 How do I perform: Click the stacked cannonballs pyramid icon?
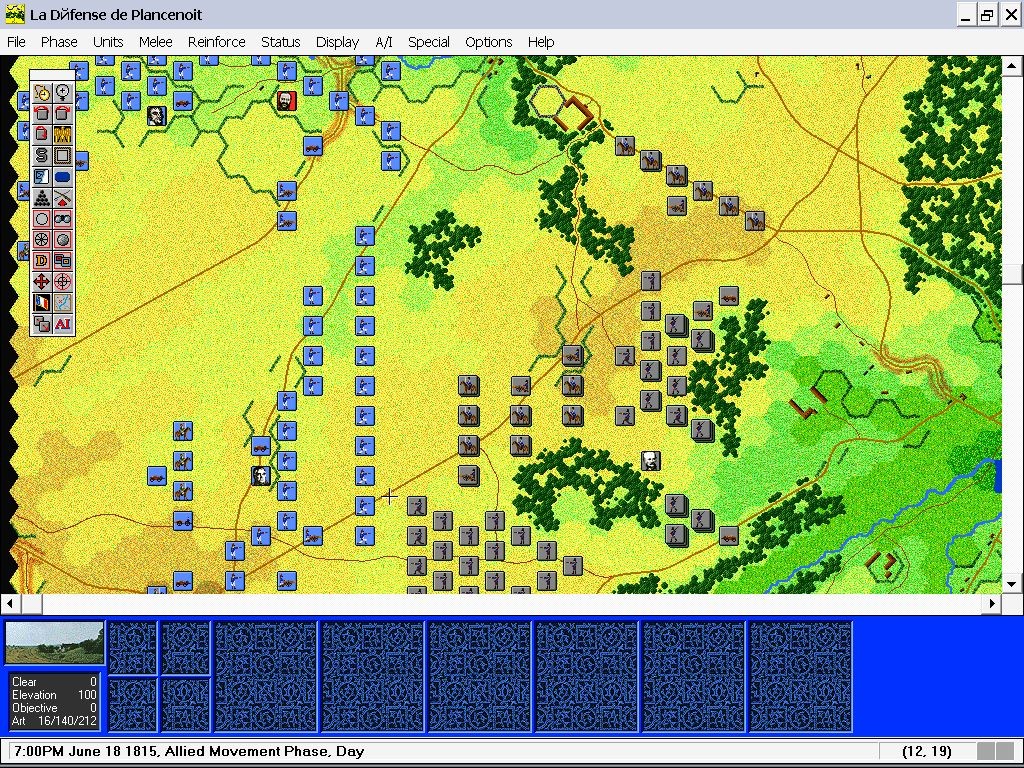point(42,197)
